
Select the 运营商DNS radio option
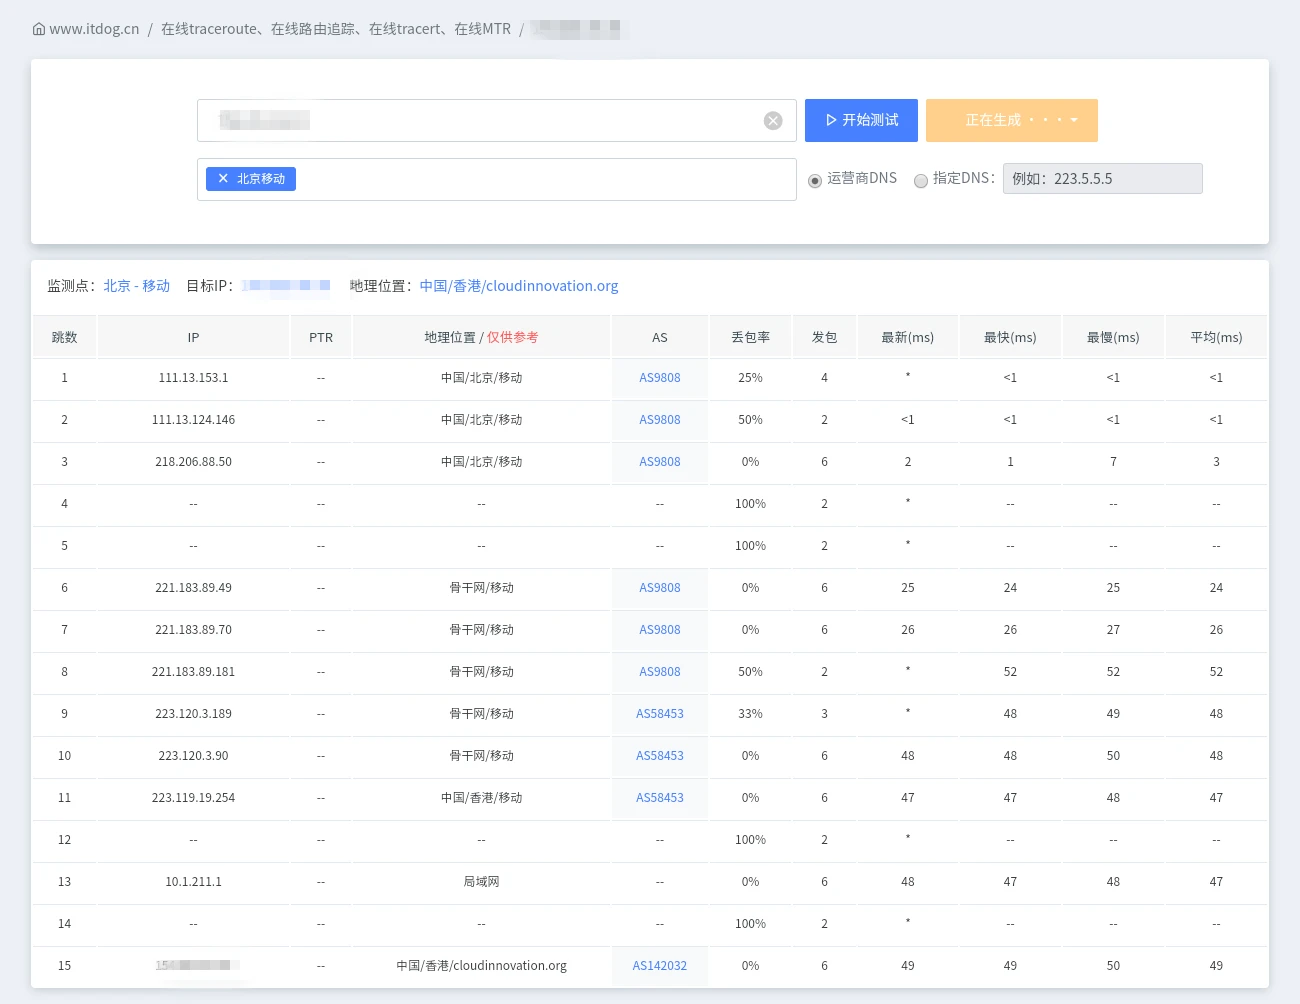[x=815, y=181]
